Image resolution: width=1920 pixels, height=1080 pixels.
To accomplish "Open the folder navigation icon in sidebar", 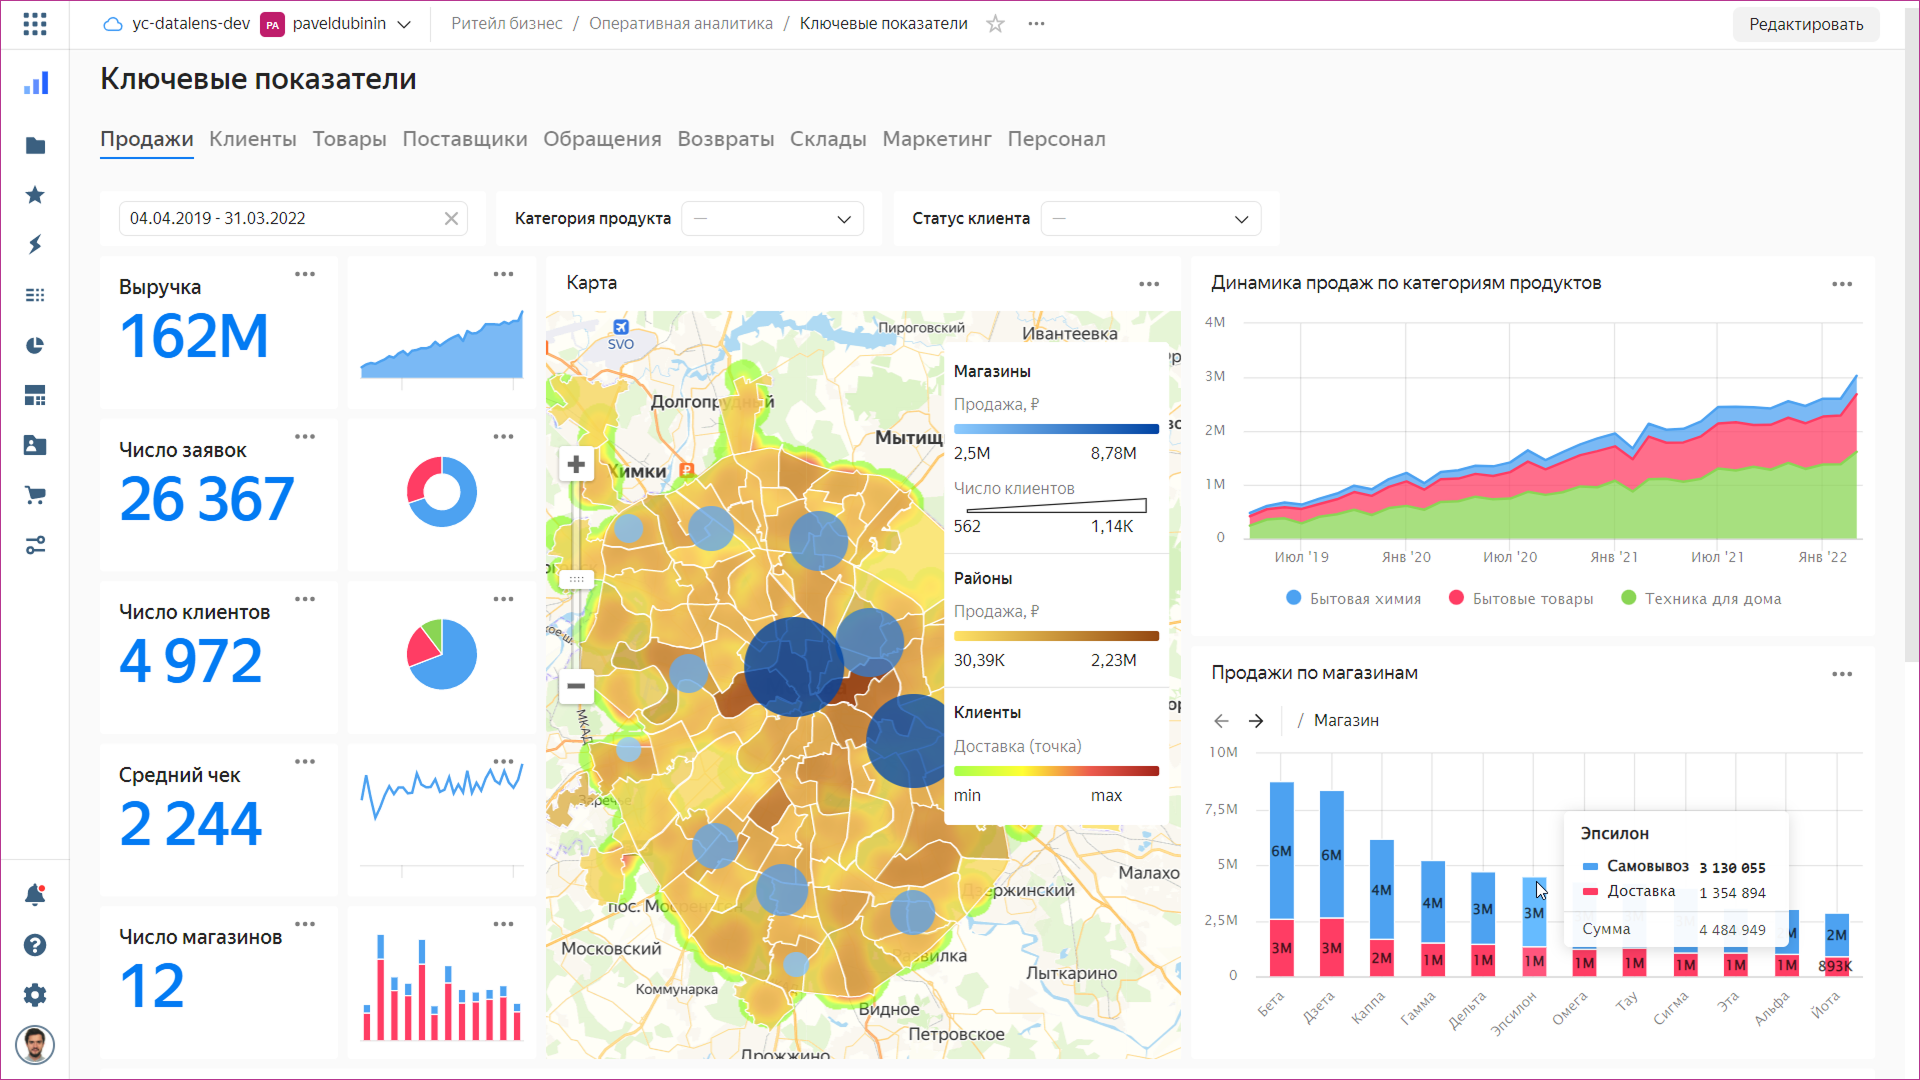I will click(35, 146).
